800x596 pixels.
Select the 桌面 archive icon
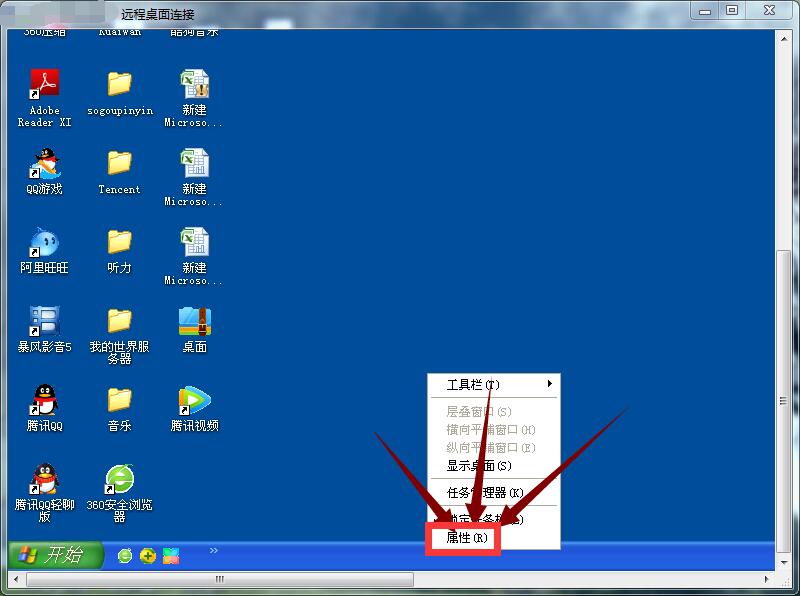(194, 321)
